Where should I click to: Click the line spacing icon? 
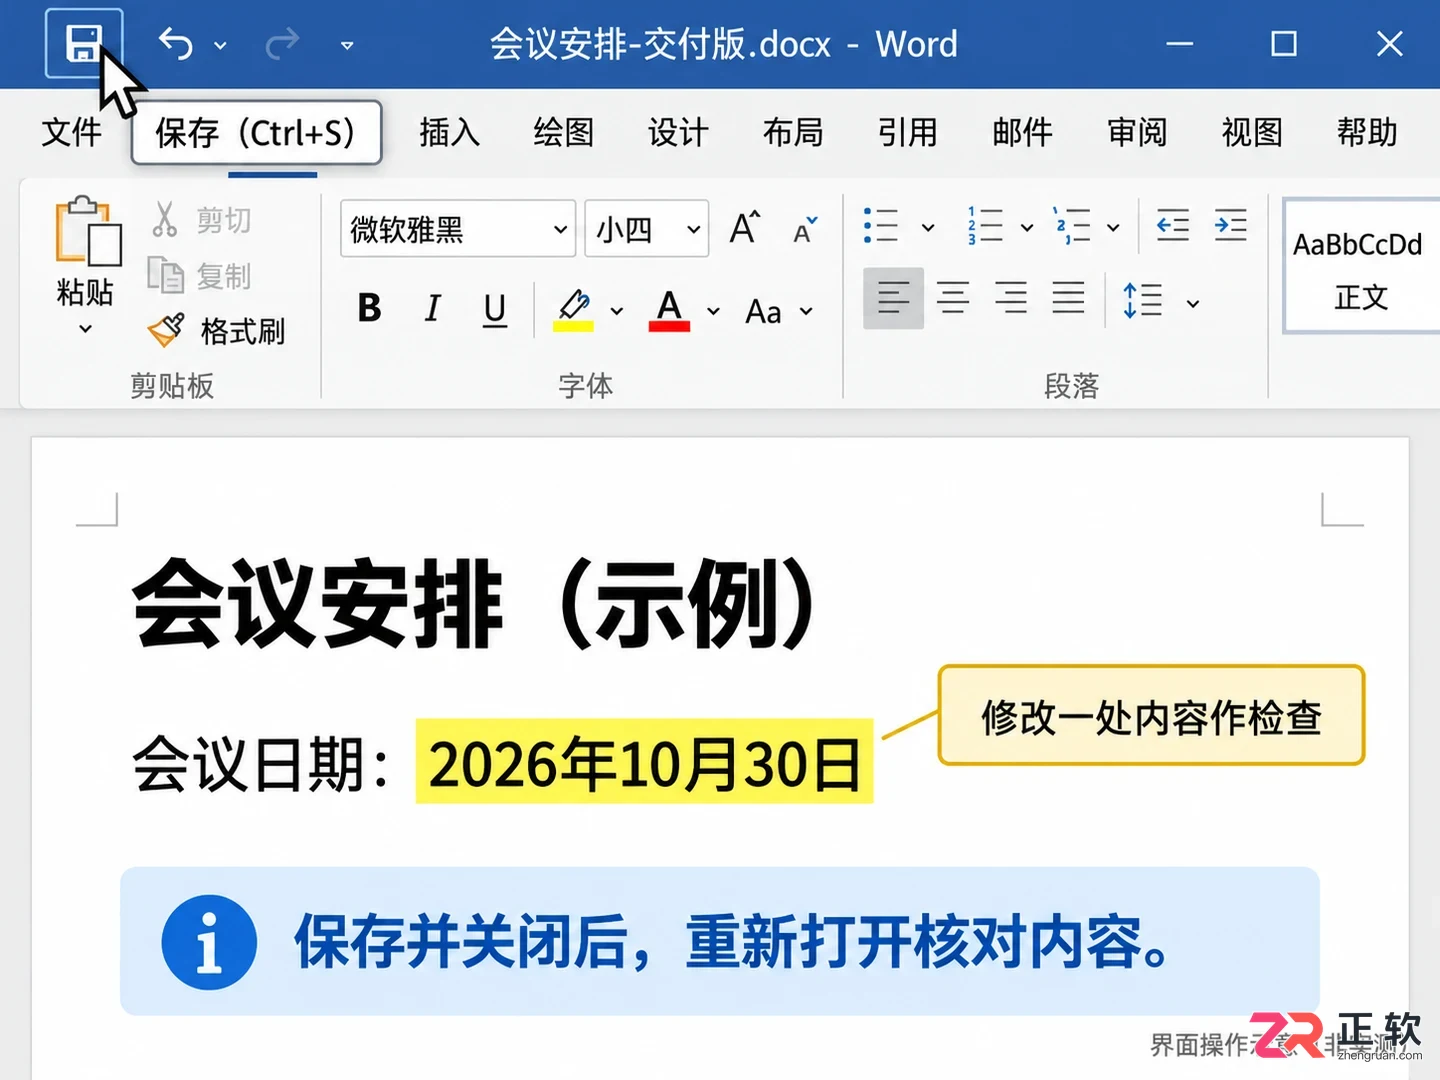coord(1143,300)
